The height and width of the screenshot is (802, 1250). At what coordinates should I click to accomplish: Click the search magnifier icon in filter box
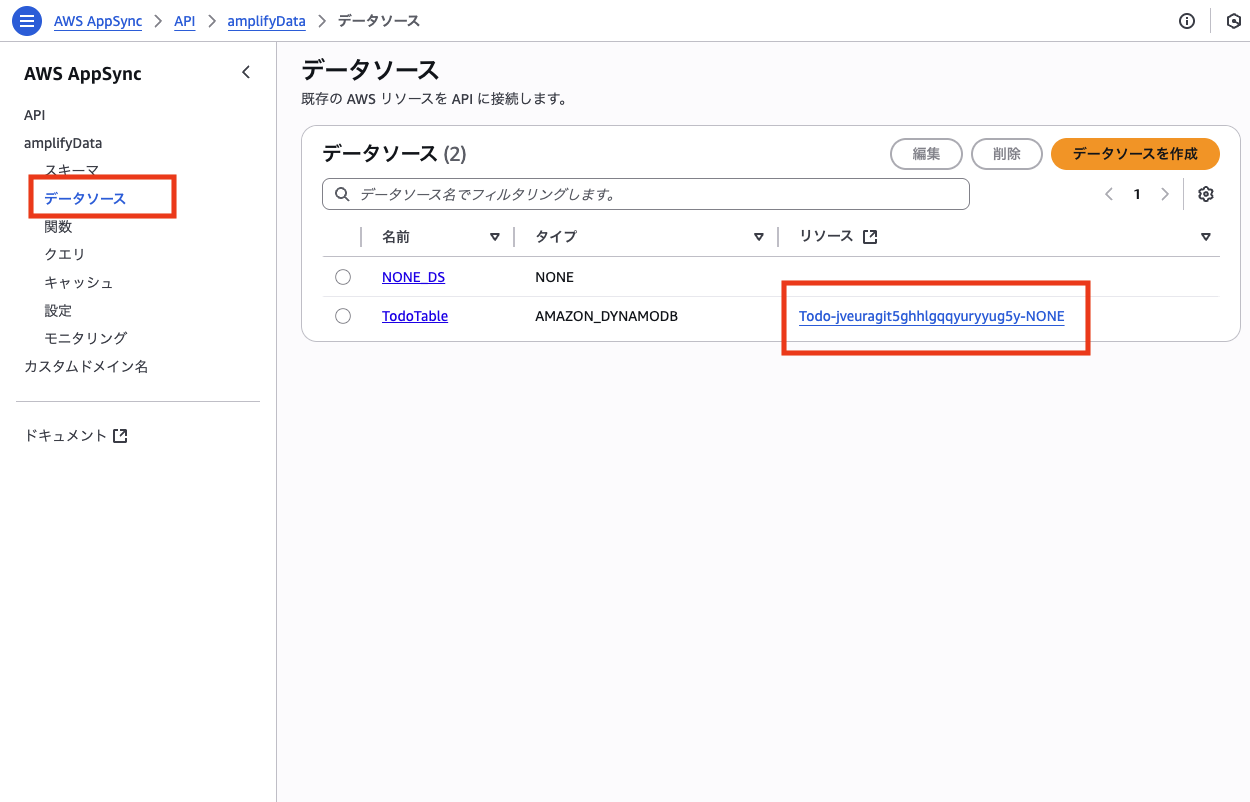coord(342,194)
